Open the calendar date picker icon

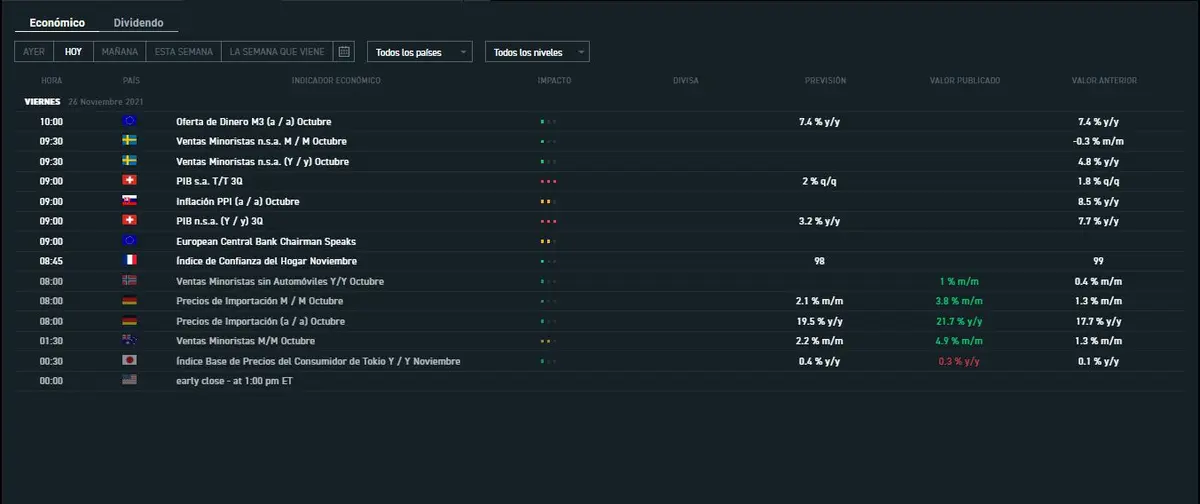(344, 51)
